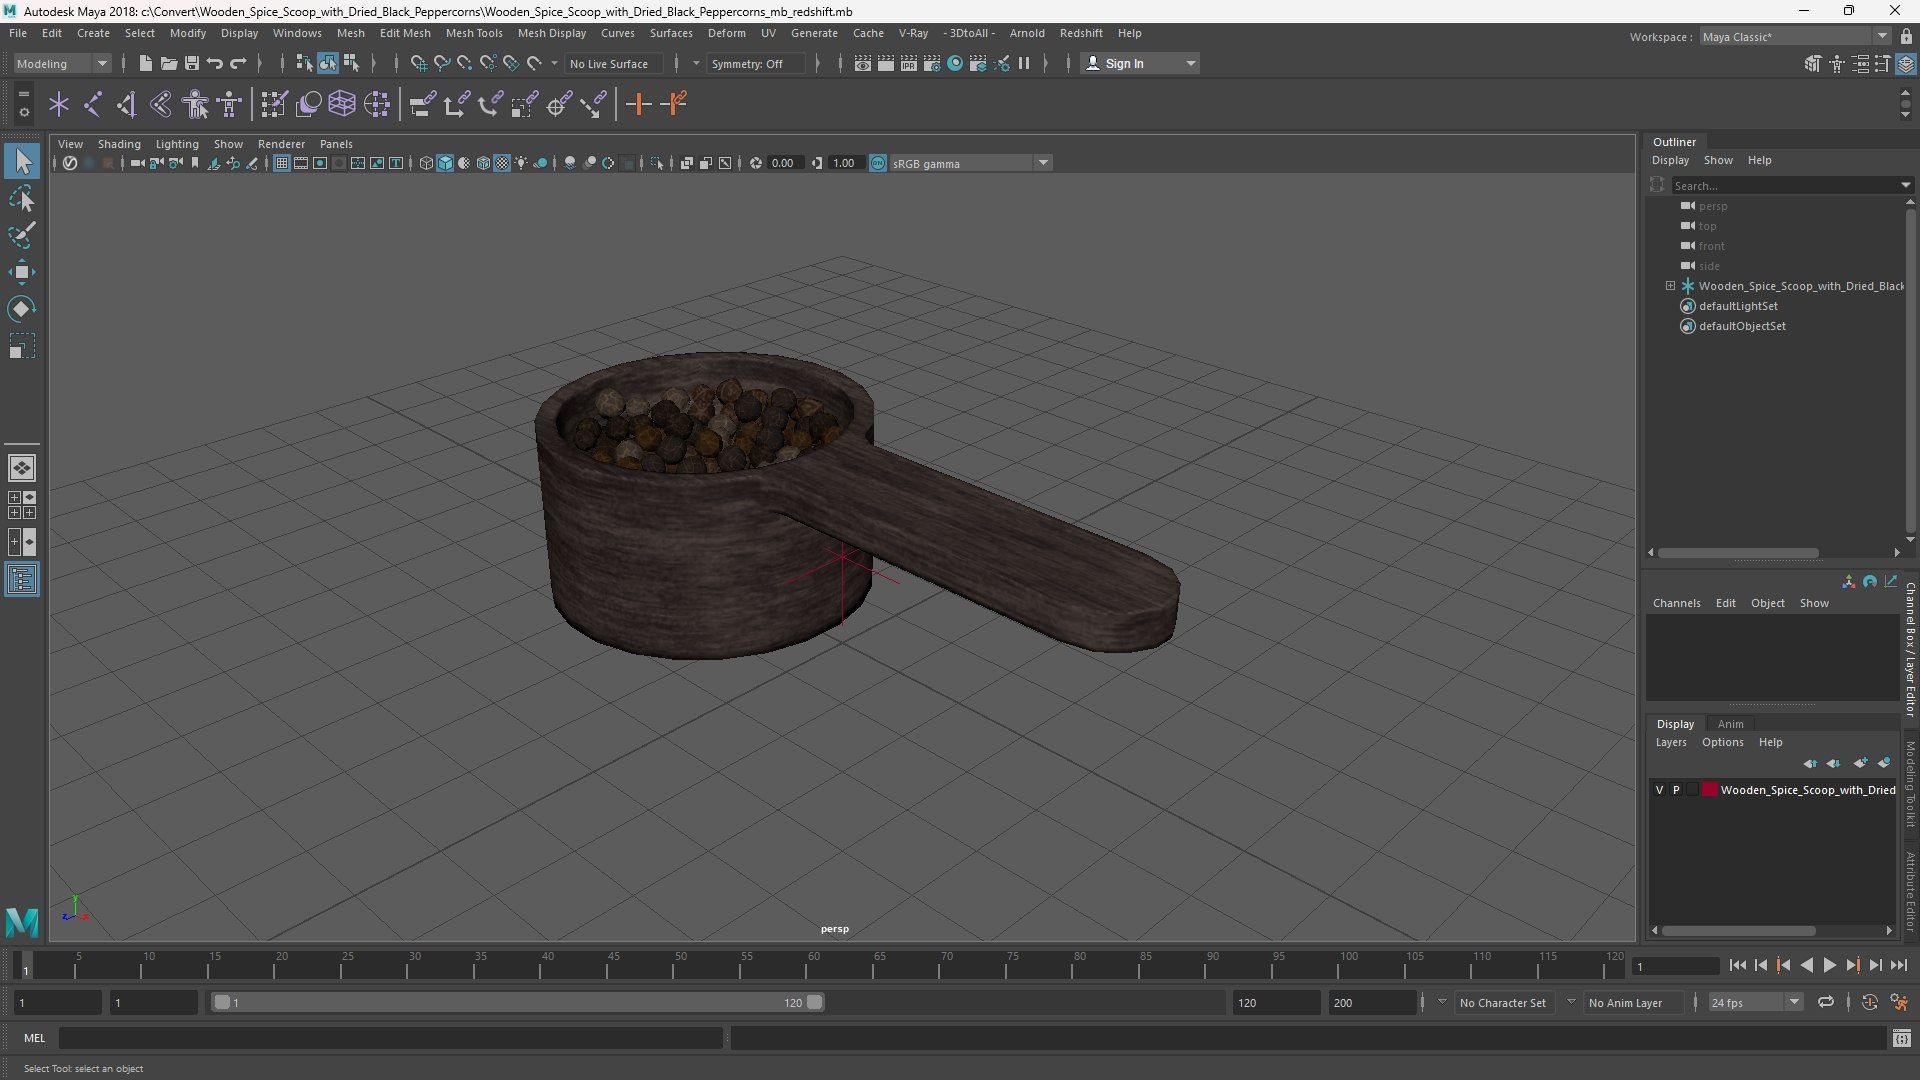Click the Set Key animation preferences icon
The width and height of the screenshot is (1920, 1080).
(1899, 1002)
